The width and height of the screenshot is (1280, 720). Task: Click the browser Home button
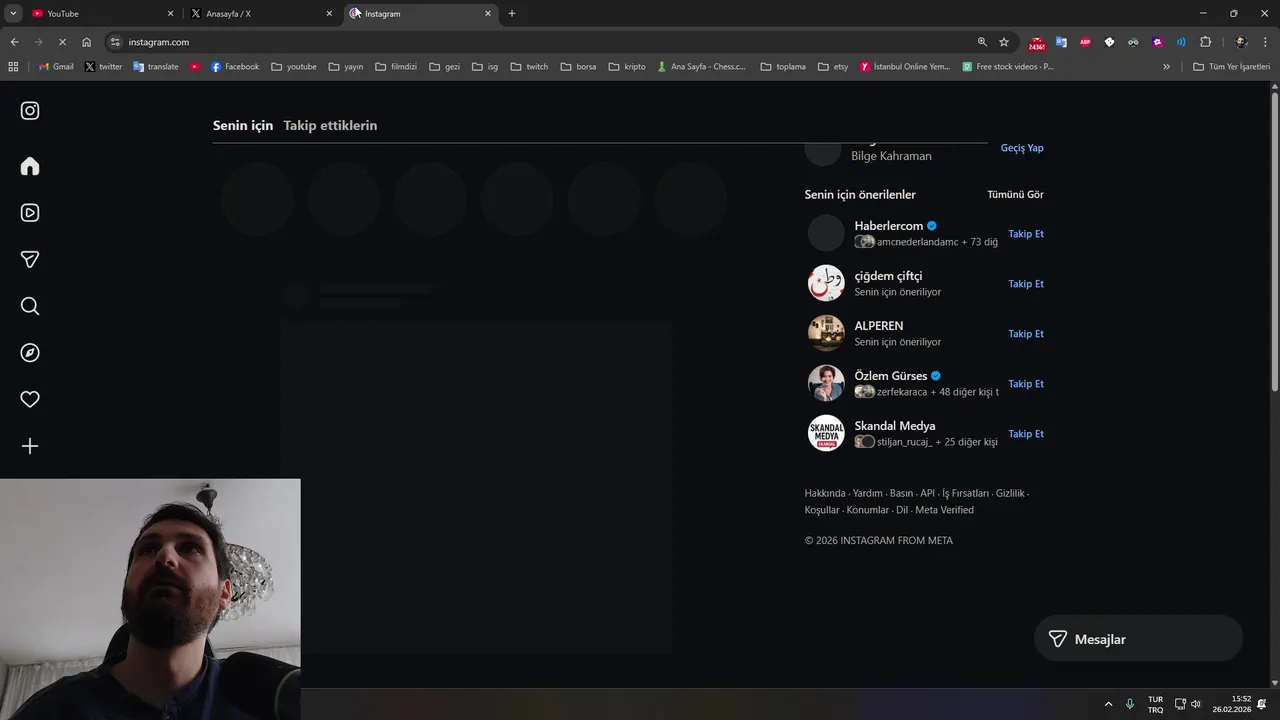(x=86, y=42)
